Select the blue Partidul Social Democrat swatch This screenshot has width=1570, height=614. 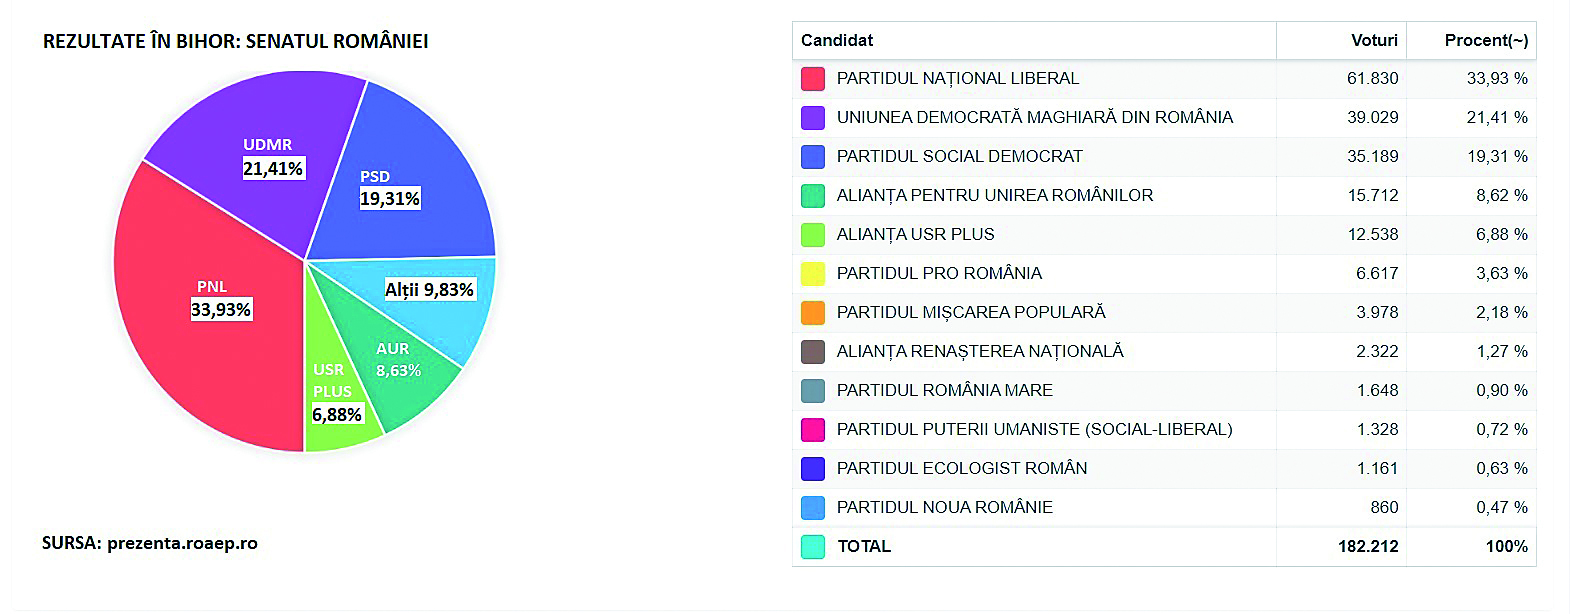point(813,157)
